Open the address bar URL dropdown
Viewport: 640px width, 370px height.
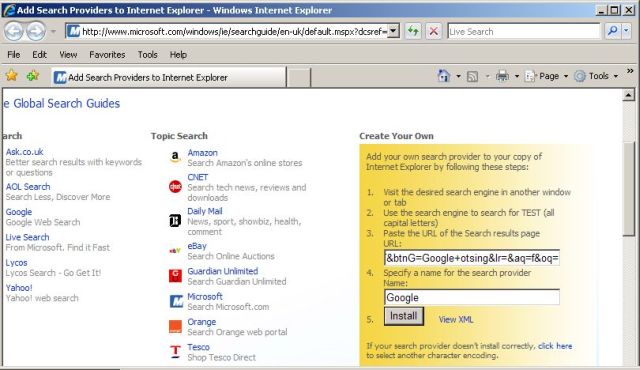(393, 31)
